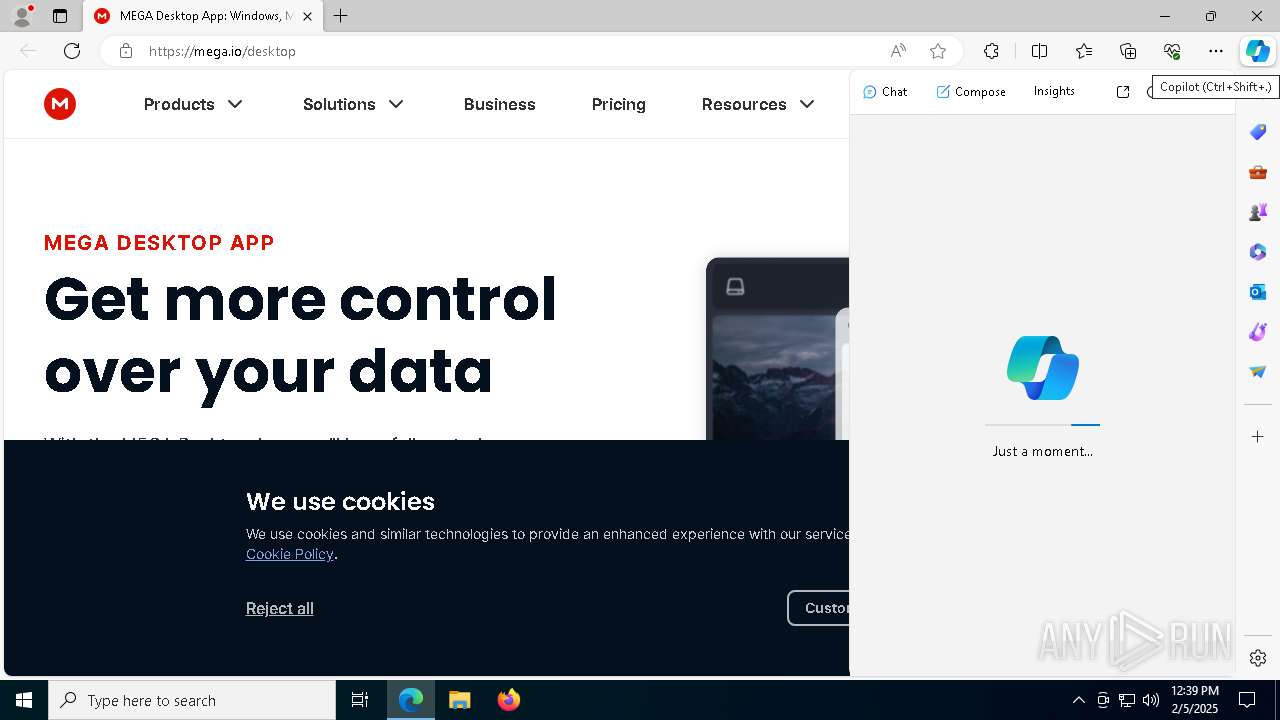Image resolution: width=1280 pixels, height=720 pixels.
Task: Open the volume control tray icon
Action: (x=1151, y=700)
